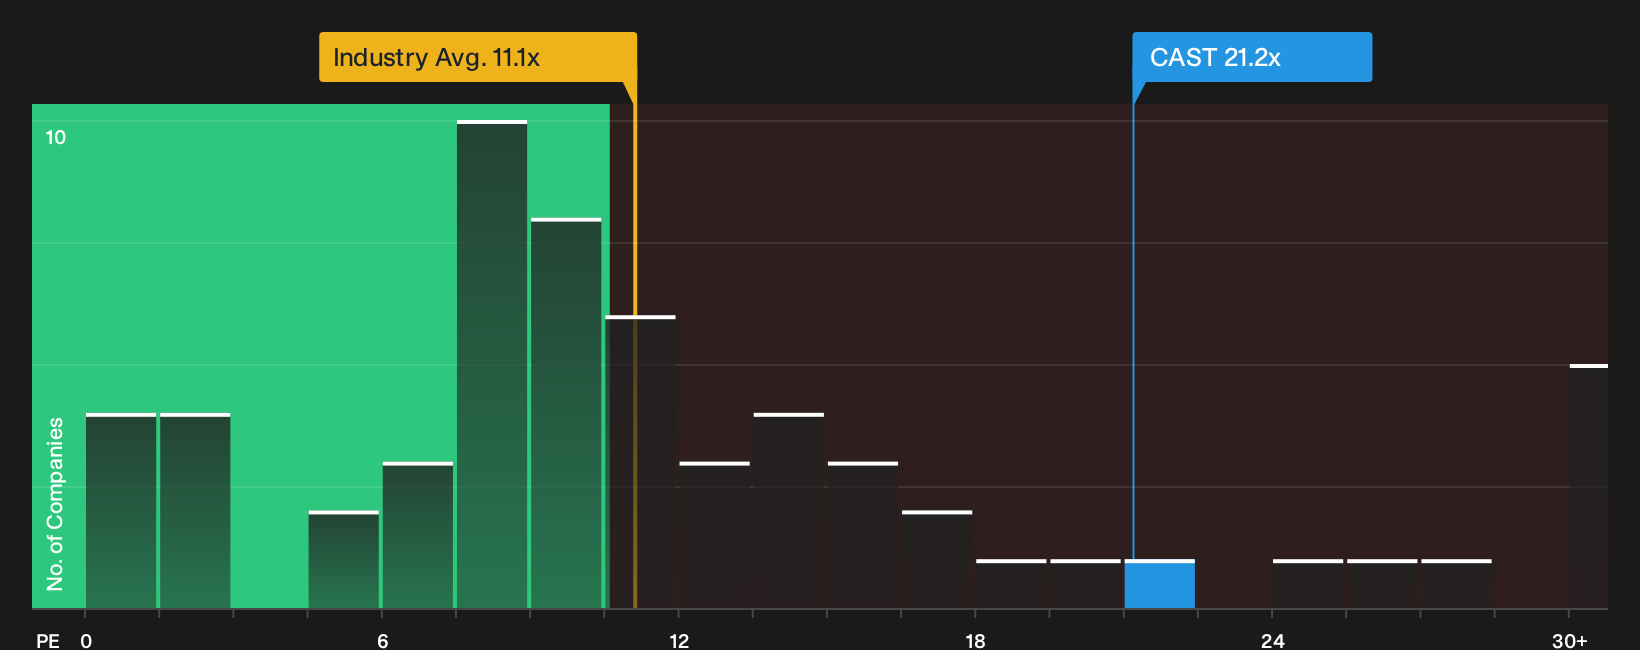Click the x-axis label 30+
This screenshot has height=650, width=1640.
click(x=1569, y=641)
